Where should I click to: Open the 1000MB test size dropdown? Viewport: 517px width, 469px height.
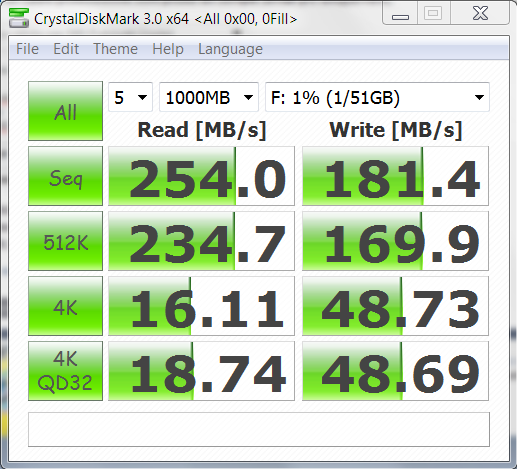[209, 97]
